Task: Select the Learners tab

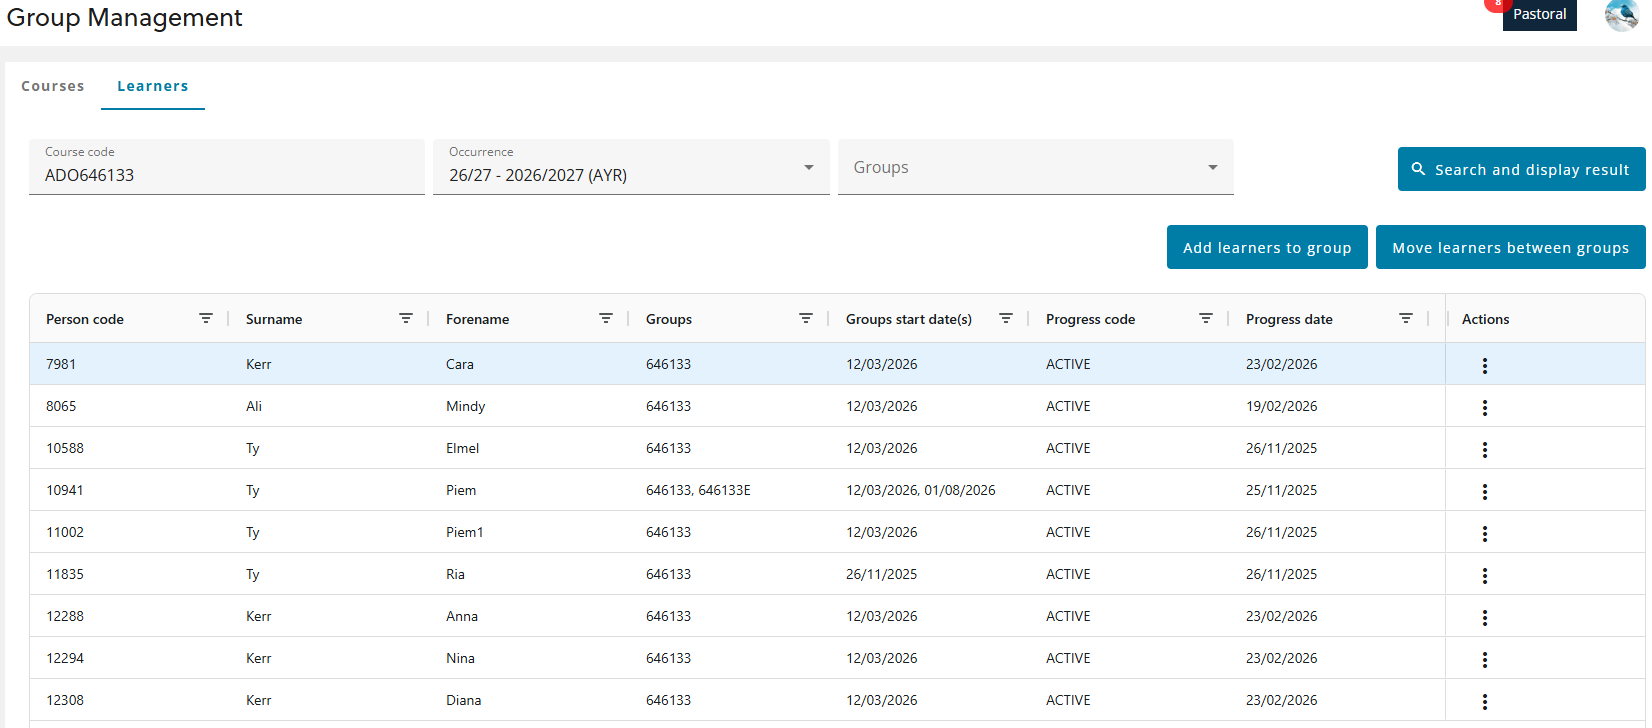Action: [x=153, y=86]
